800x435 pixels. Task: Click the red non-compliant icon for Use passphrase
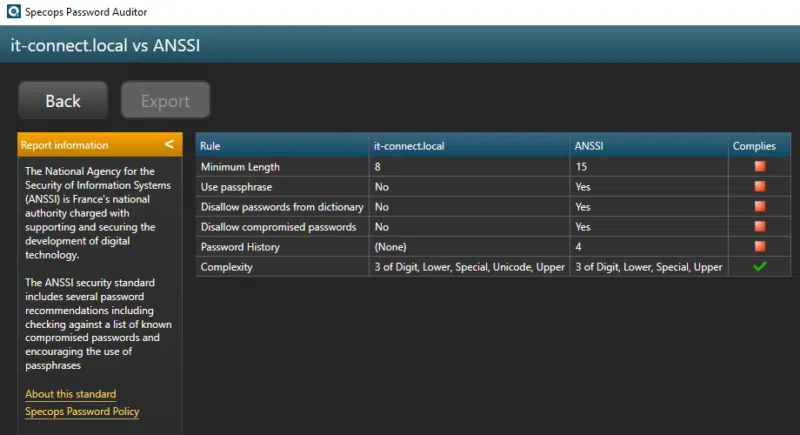[x=760, y=186]
